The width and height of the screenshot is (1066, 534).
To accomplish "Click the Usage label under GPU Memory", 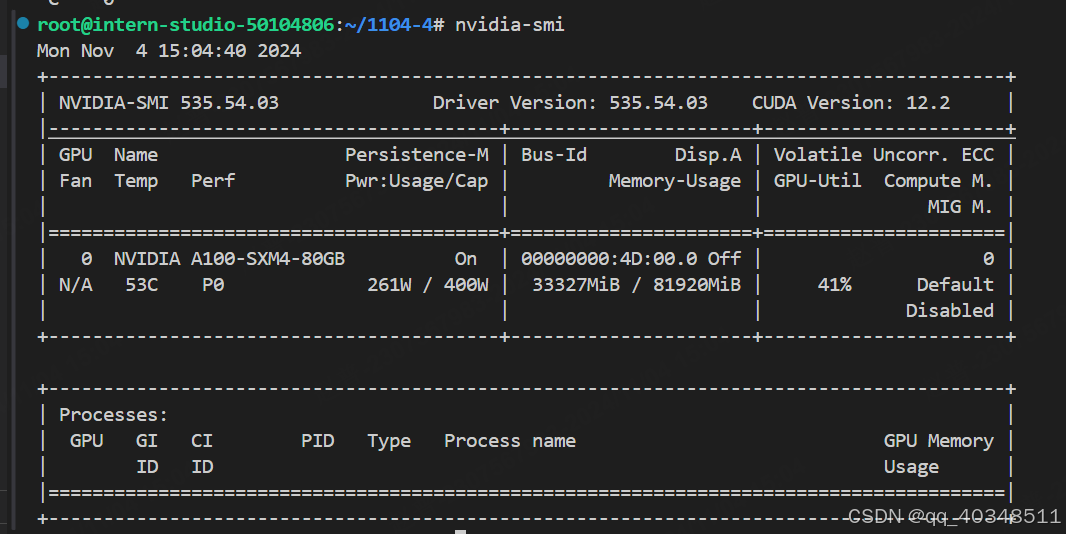I will pos(912,467).
